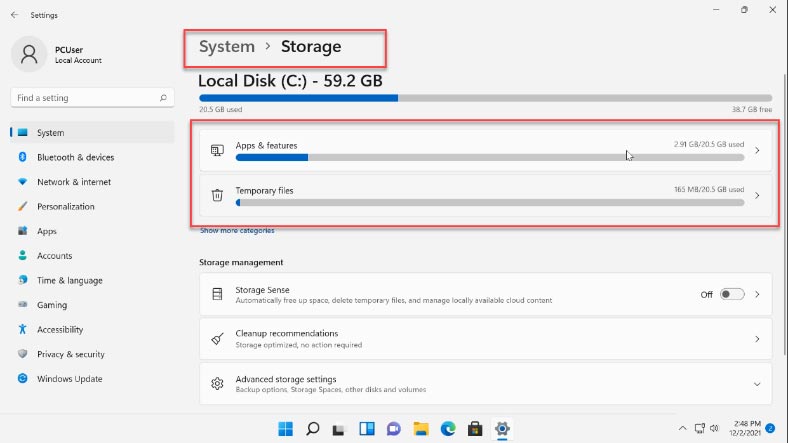Screen dimensions: 788x443
Task: Click the Storage Sense drive icon
Action: click(x=217, y=294)
